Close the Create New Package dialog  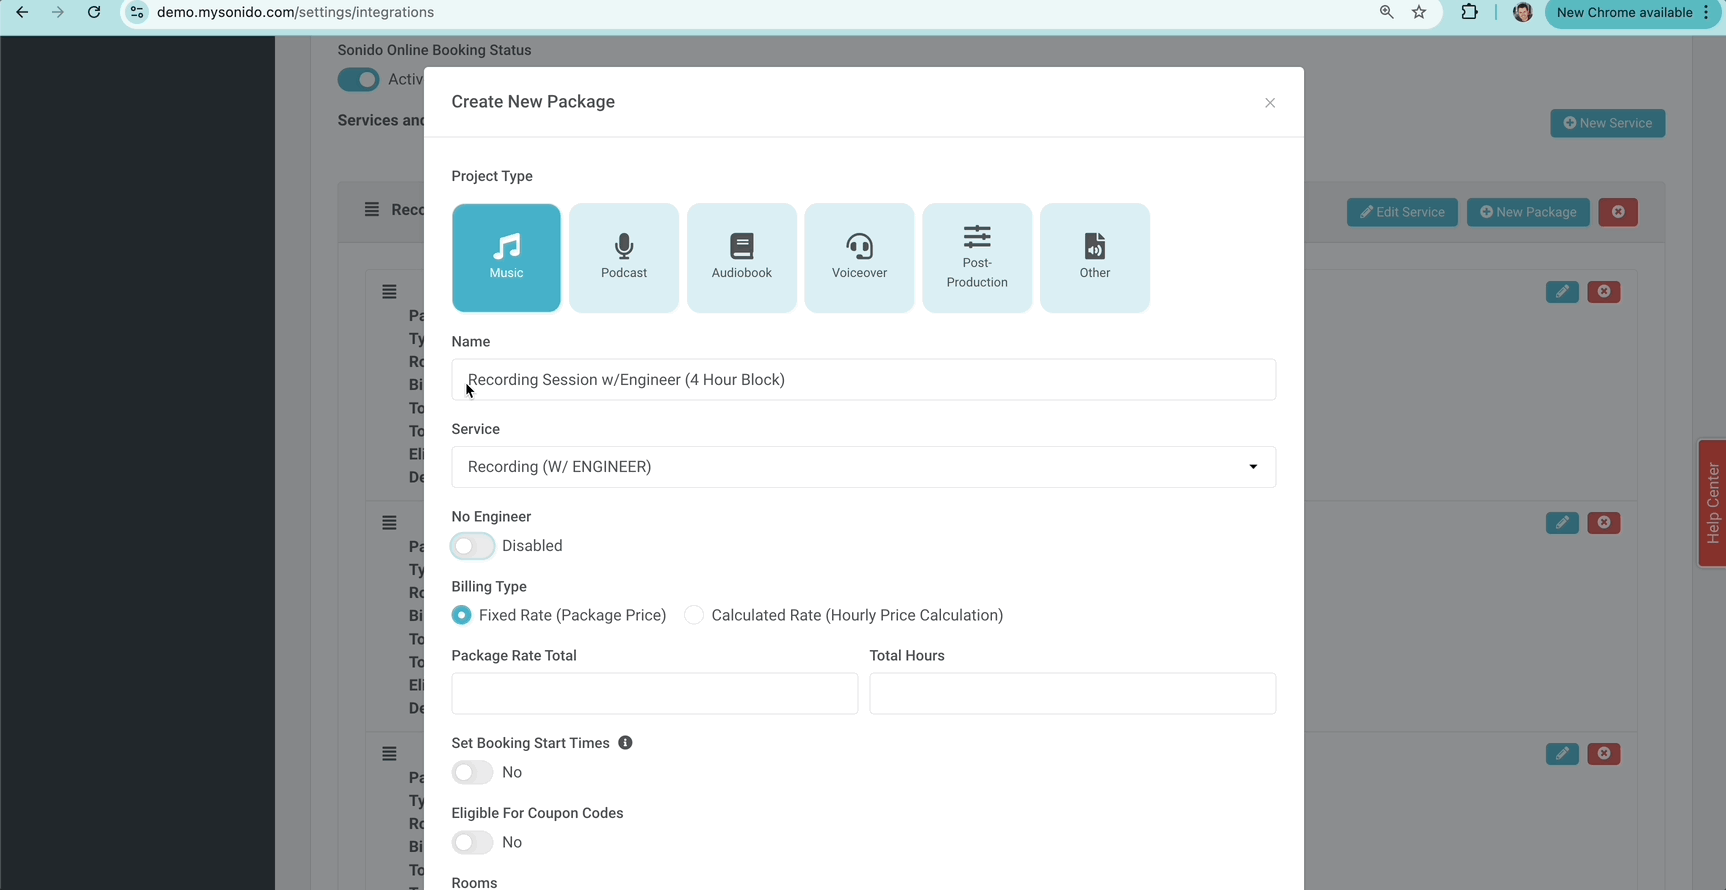pyautogui.click(x=1270, y=103)
